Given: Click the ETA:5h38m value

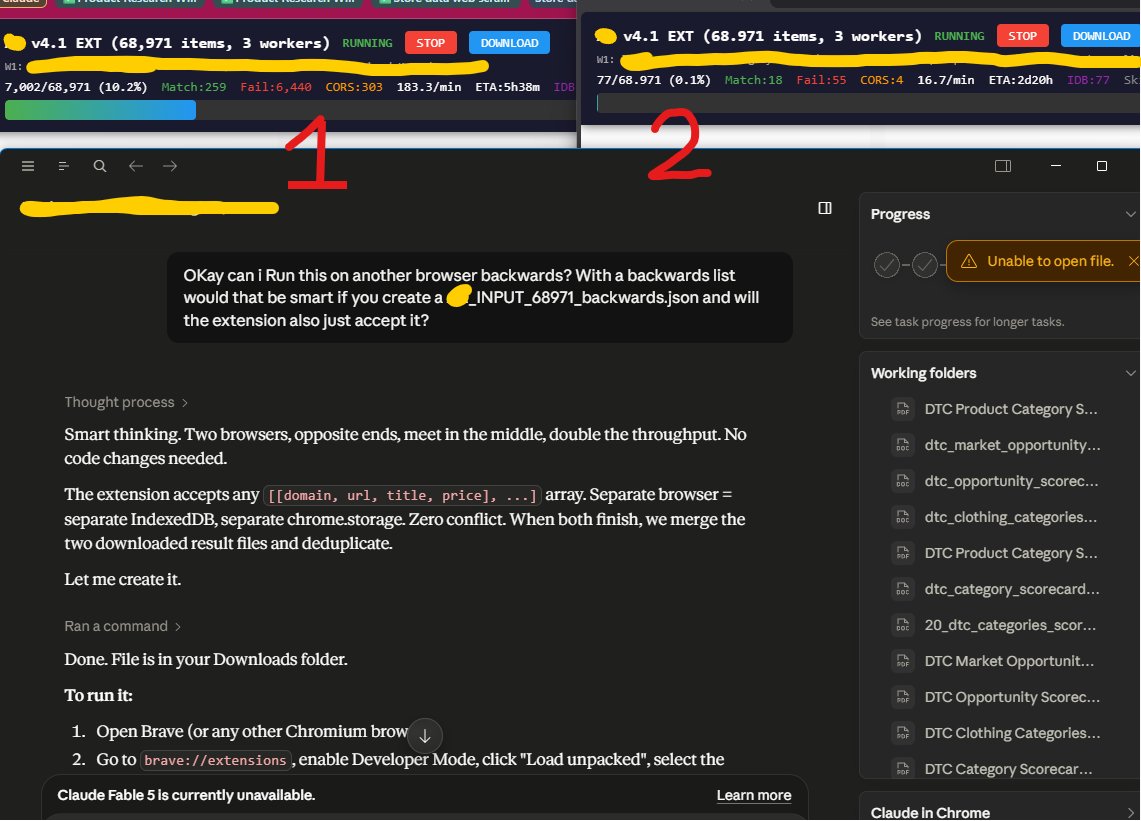Looking at the screenshot, I should coord(507,87).
